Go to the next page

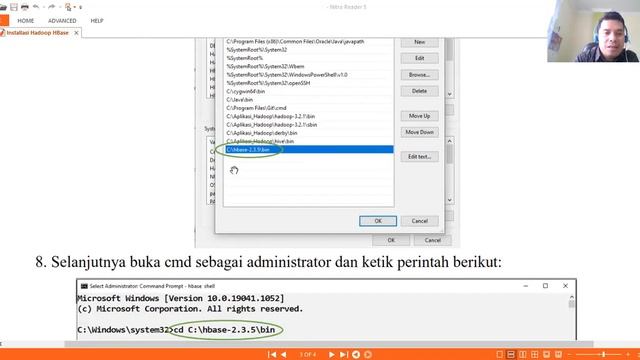[331, 354]
